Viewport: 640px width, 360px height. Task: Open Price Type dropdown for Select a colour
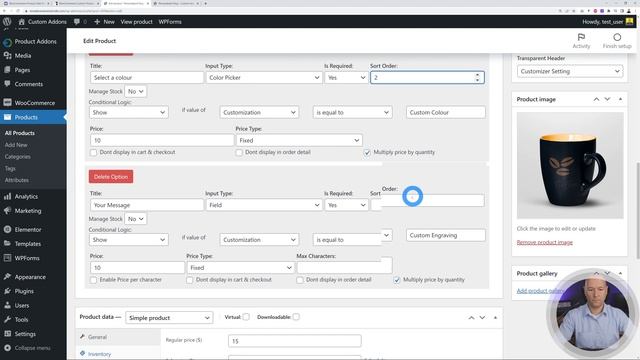click(299, 140)
